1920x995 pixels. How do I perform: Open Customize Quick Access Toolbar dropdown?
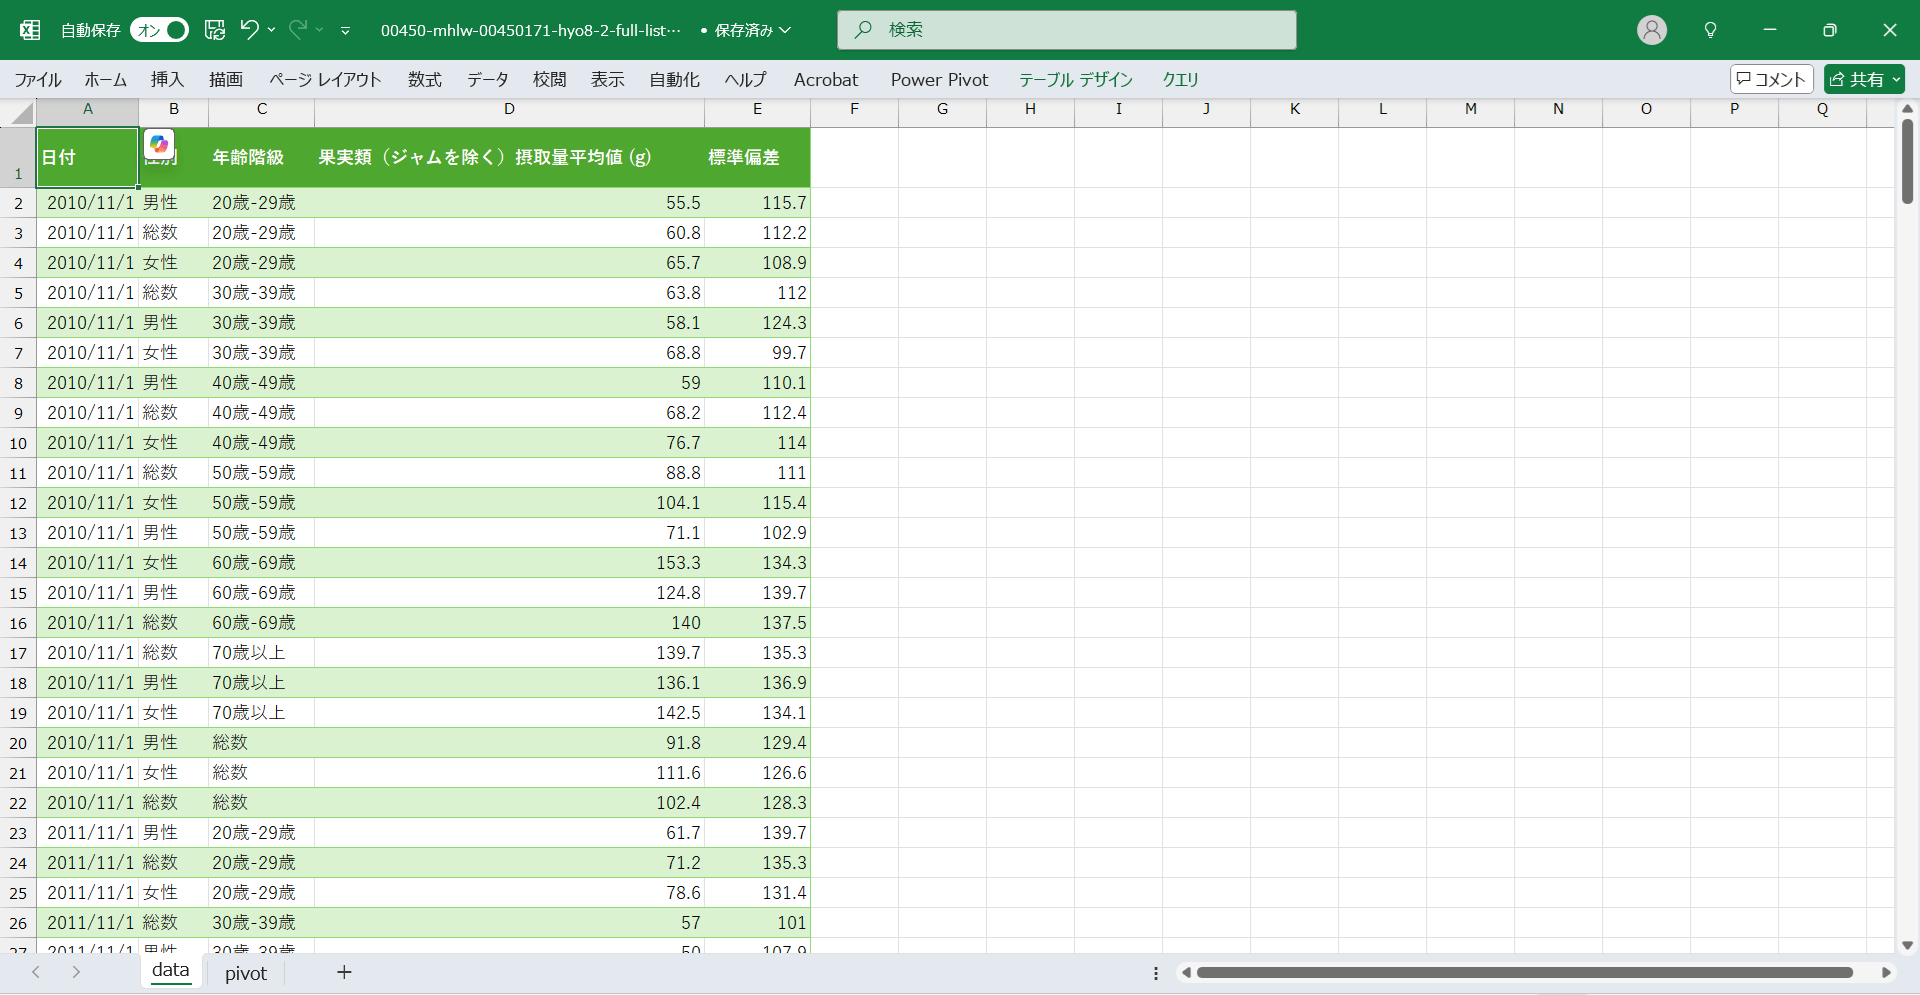click(345, 31)
